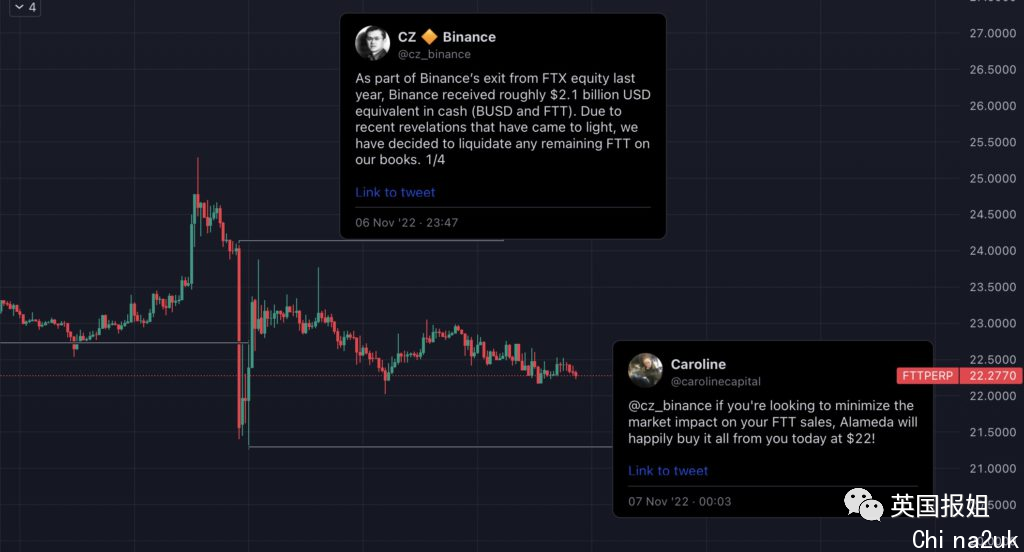Click the 25.0000 price axis label
The image size is (1024, 552).
(993, 178)
